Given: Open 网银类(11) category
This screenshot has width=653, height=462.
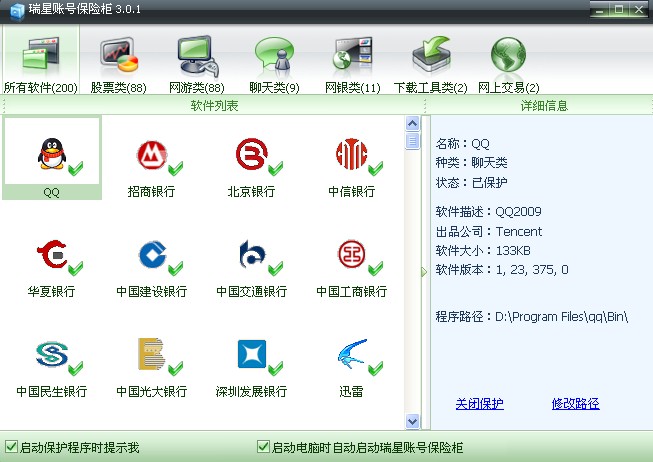Looking at the screenshot, I should click(352, 65).
